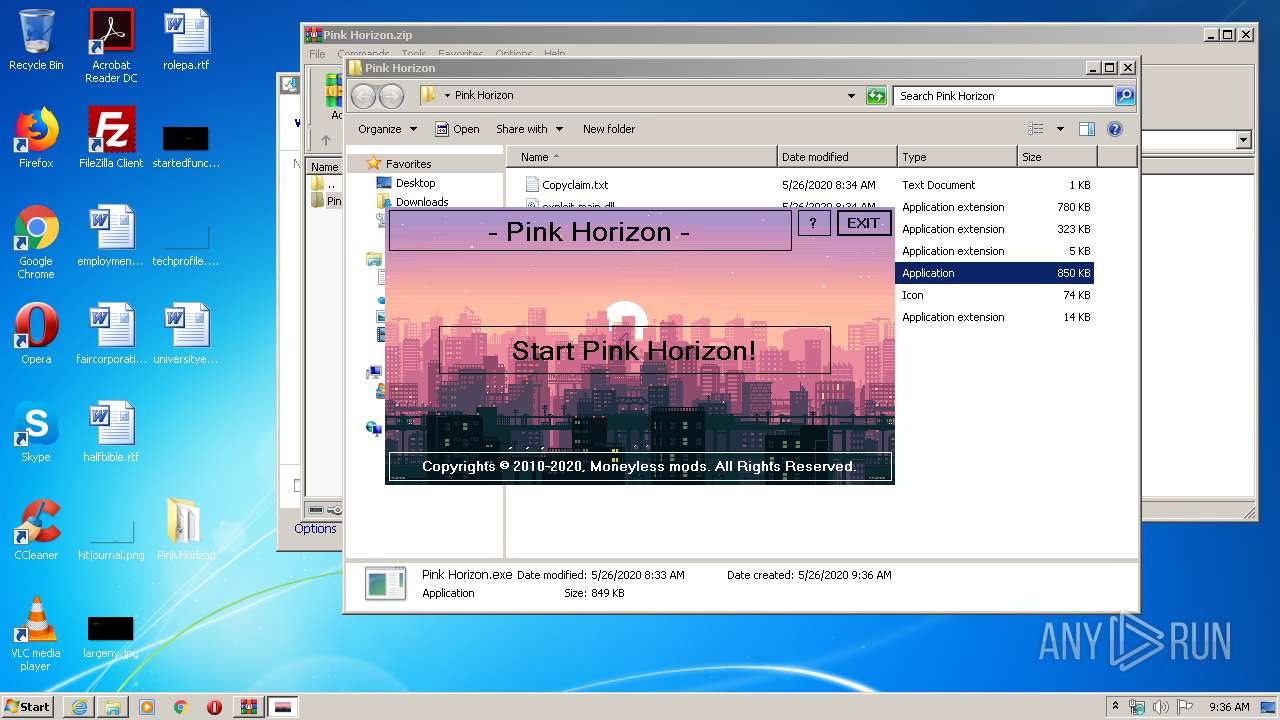The height and width of the screenshot is (720, 1280).
Task: Open the Firefox desktop shortcut
Action: [x=36, y=138]
